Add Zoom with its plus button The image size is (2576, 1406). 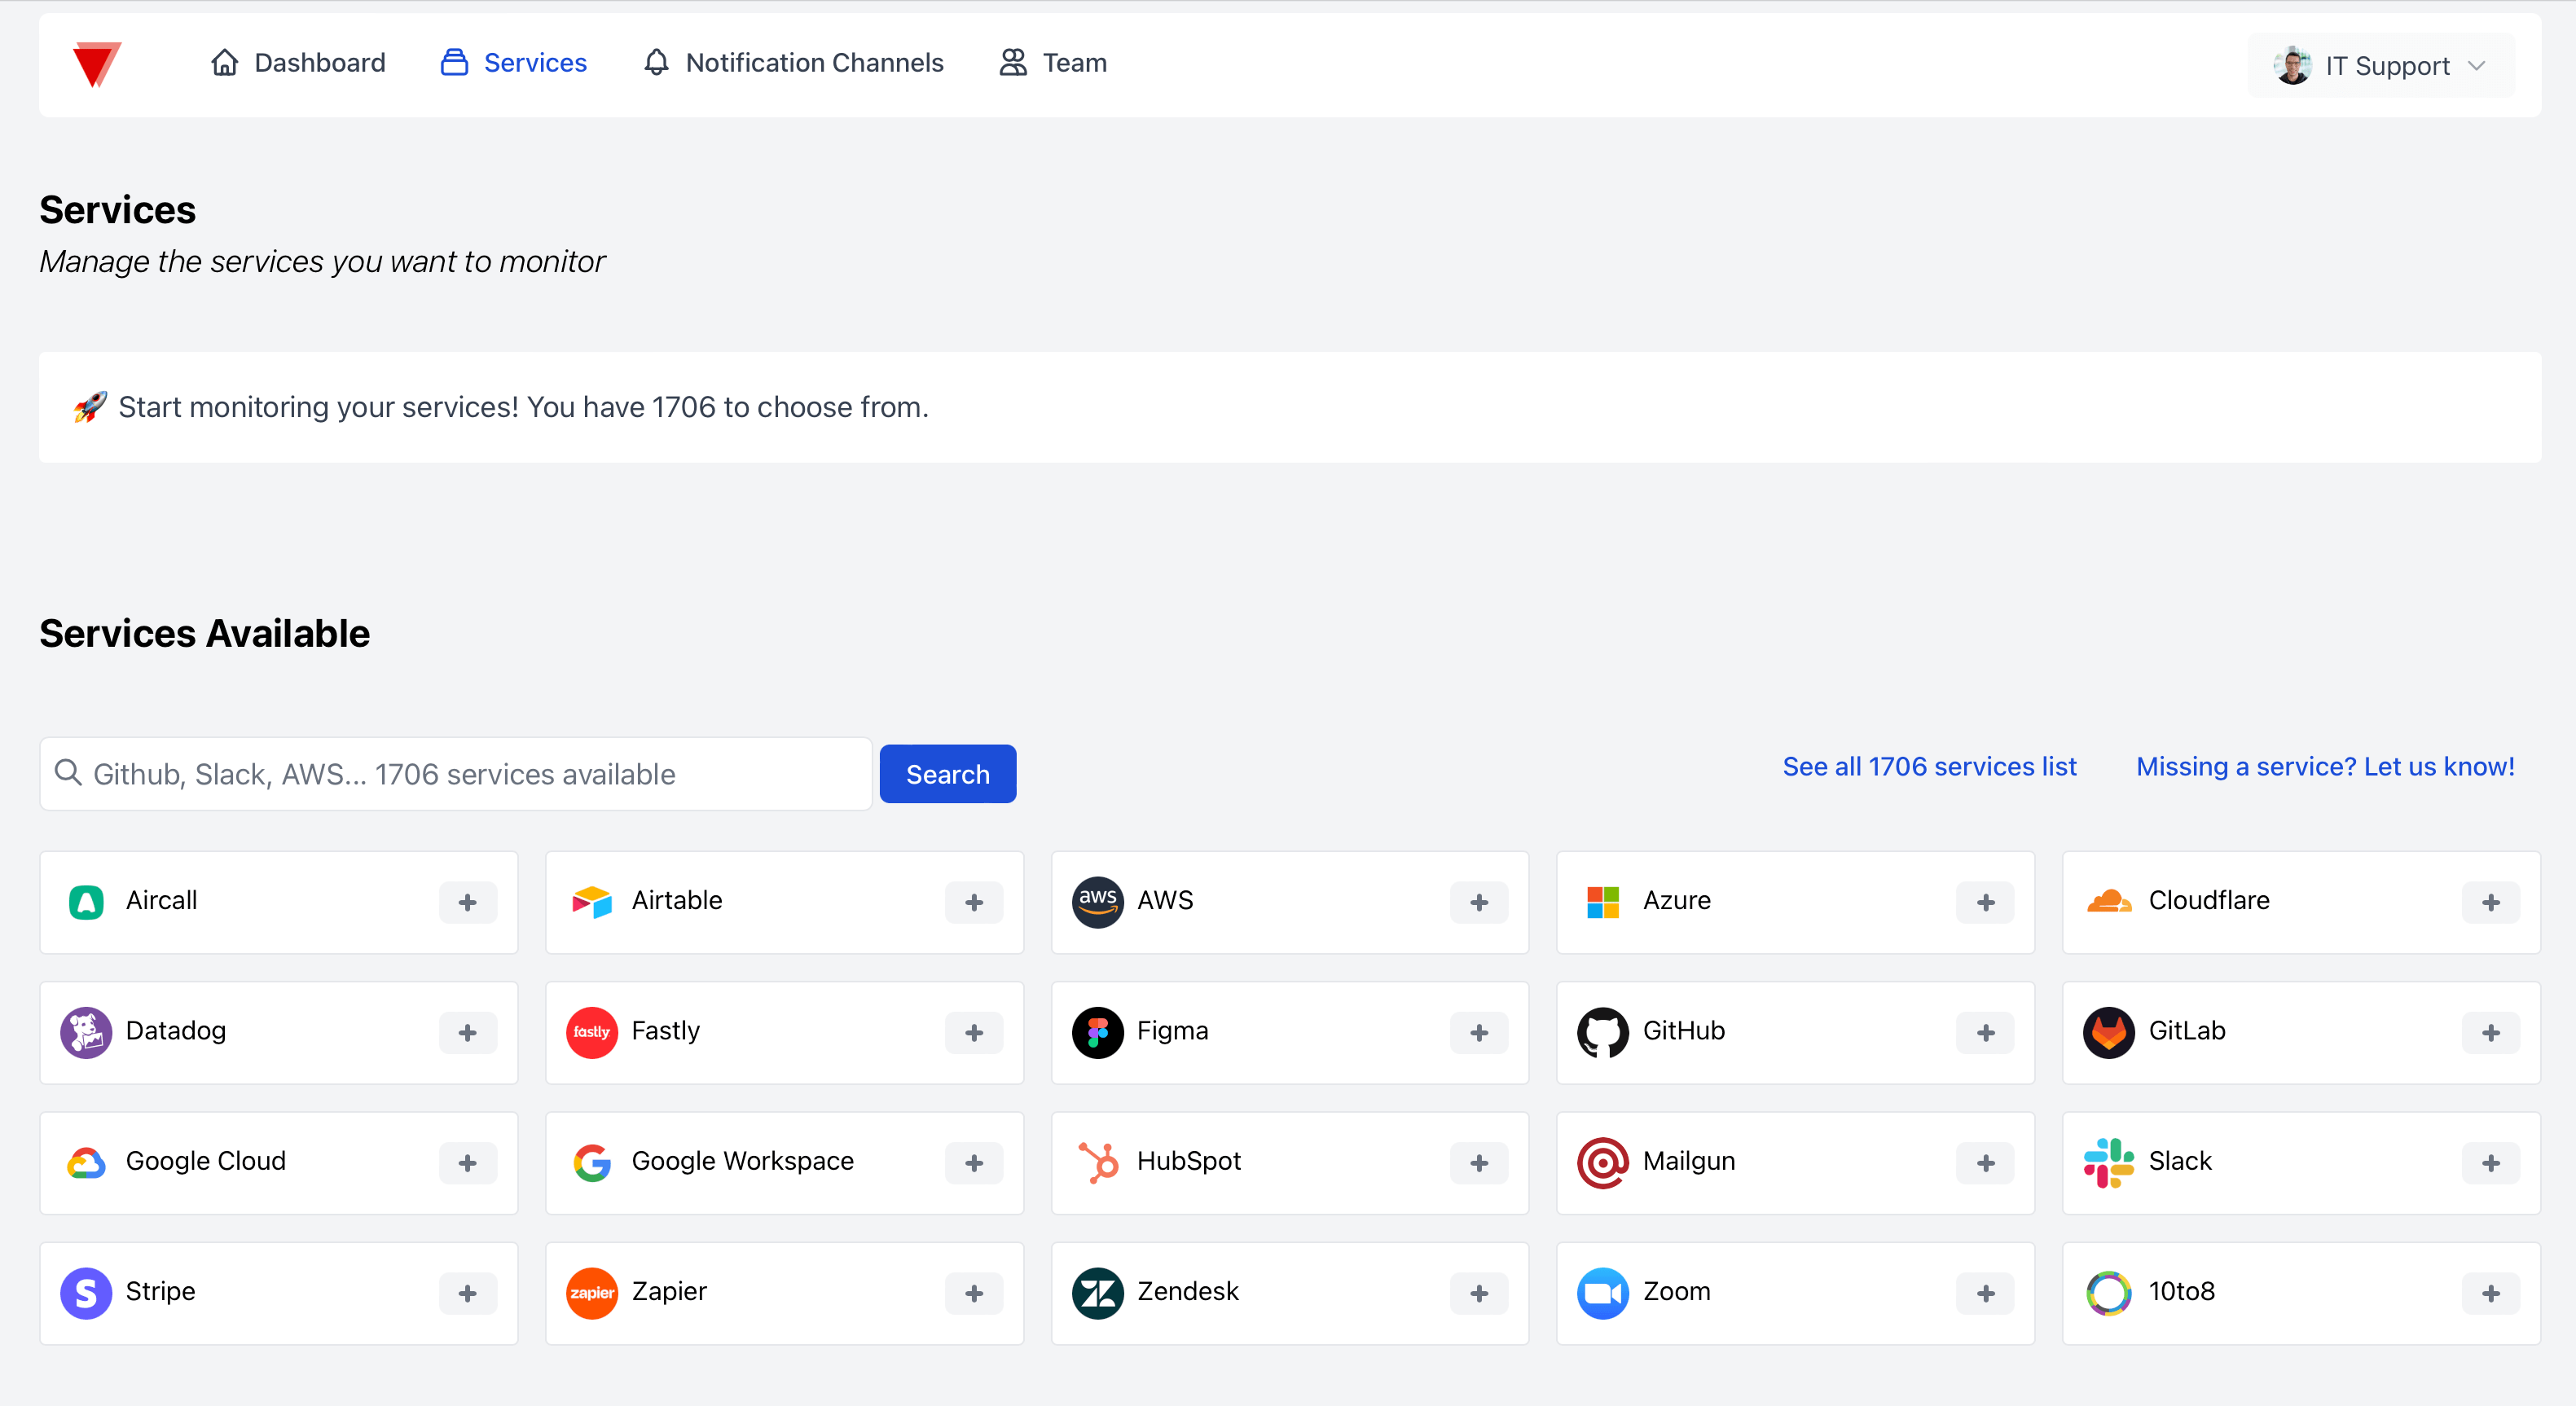click(x=1985, y=1294)
